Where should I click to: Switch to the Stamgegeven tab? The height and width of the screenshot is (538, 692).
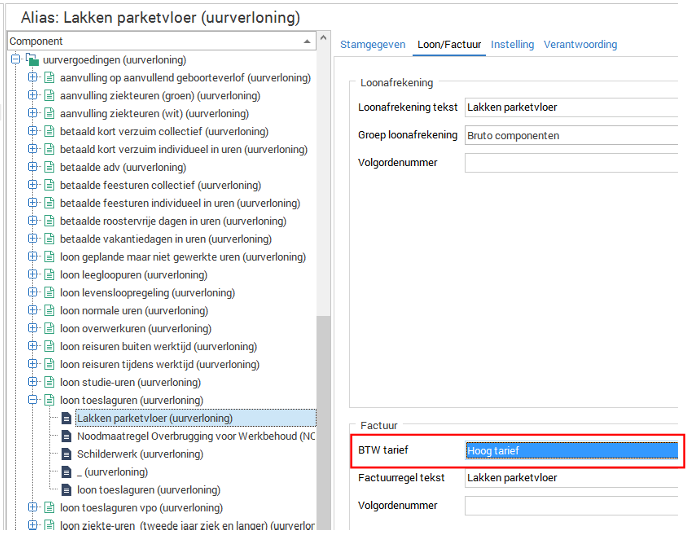[372, 45]
